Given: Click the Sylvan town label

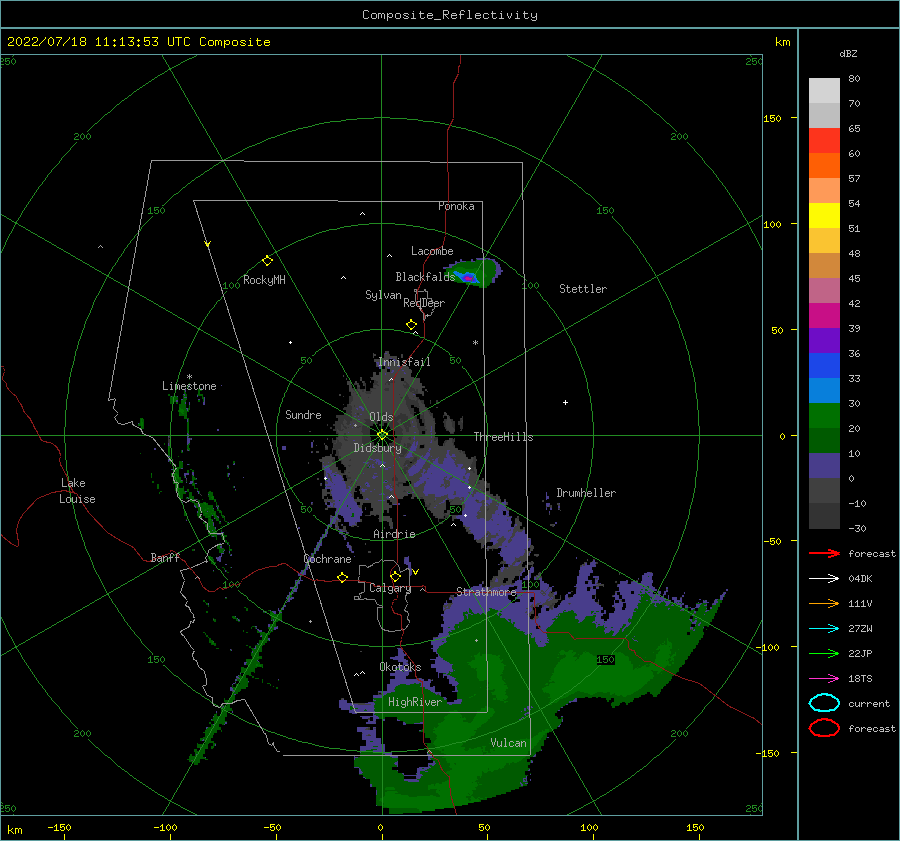Looking at the screenshot, I should 383,296.
